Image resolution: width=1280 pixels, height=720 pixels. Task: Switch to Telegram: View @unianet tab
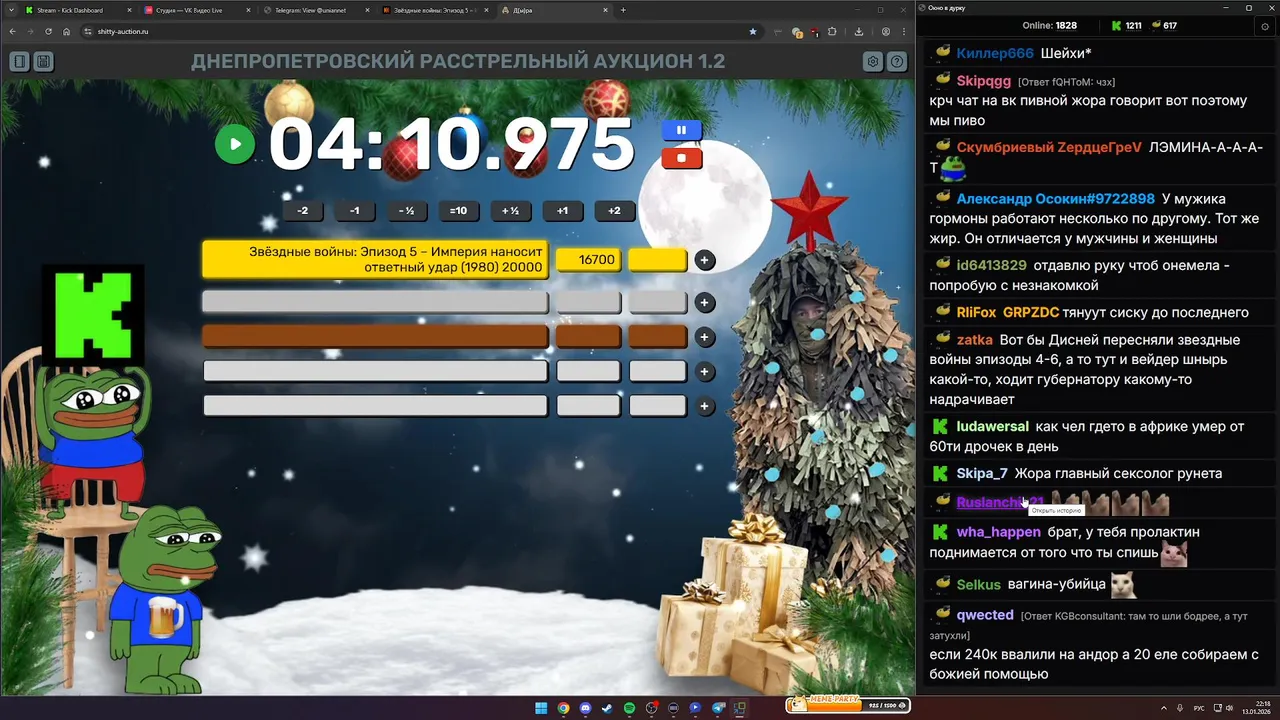click(x=315, y=10)
